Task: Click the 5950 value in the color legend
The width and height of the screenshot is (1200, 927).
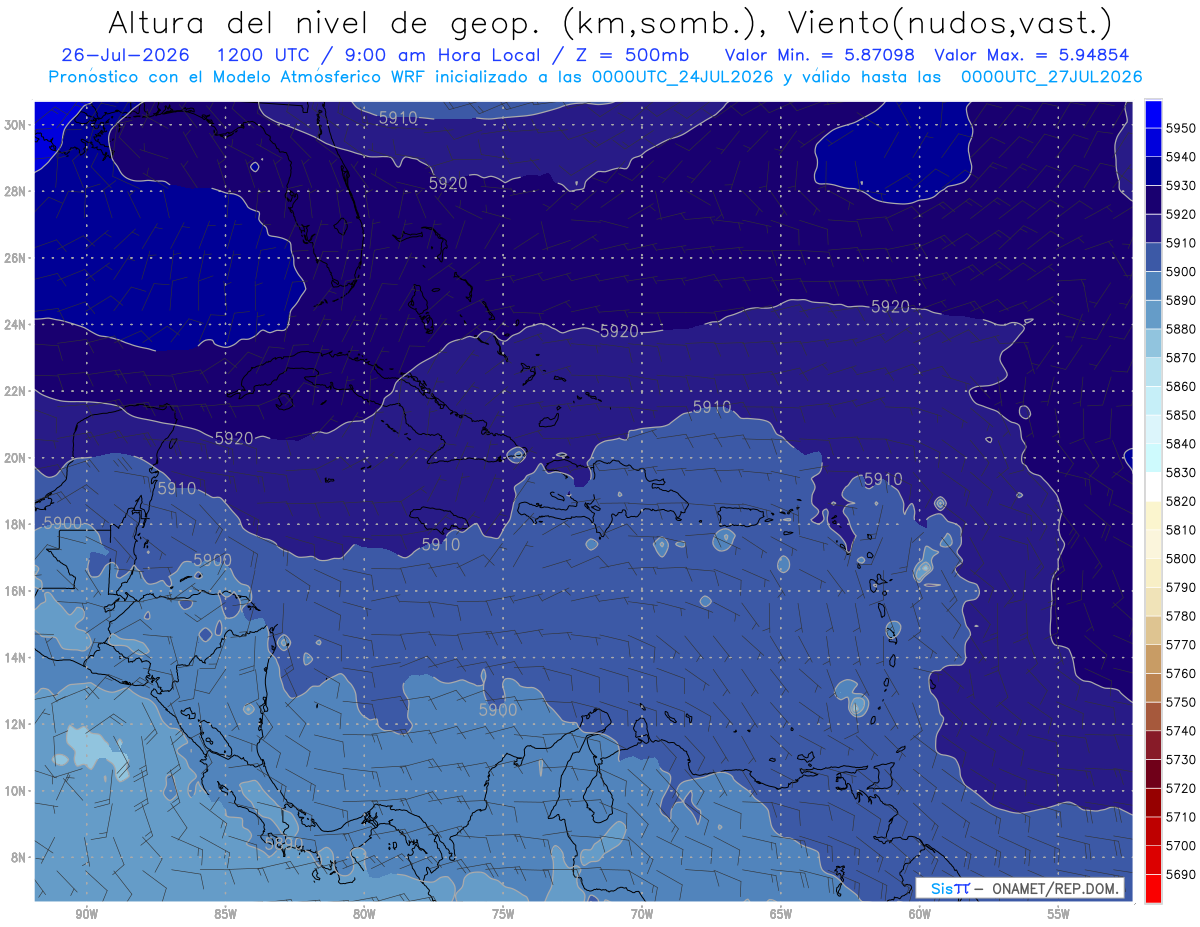Action: [x=1181, y=128]
